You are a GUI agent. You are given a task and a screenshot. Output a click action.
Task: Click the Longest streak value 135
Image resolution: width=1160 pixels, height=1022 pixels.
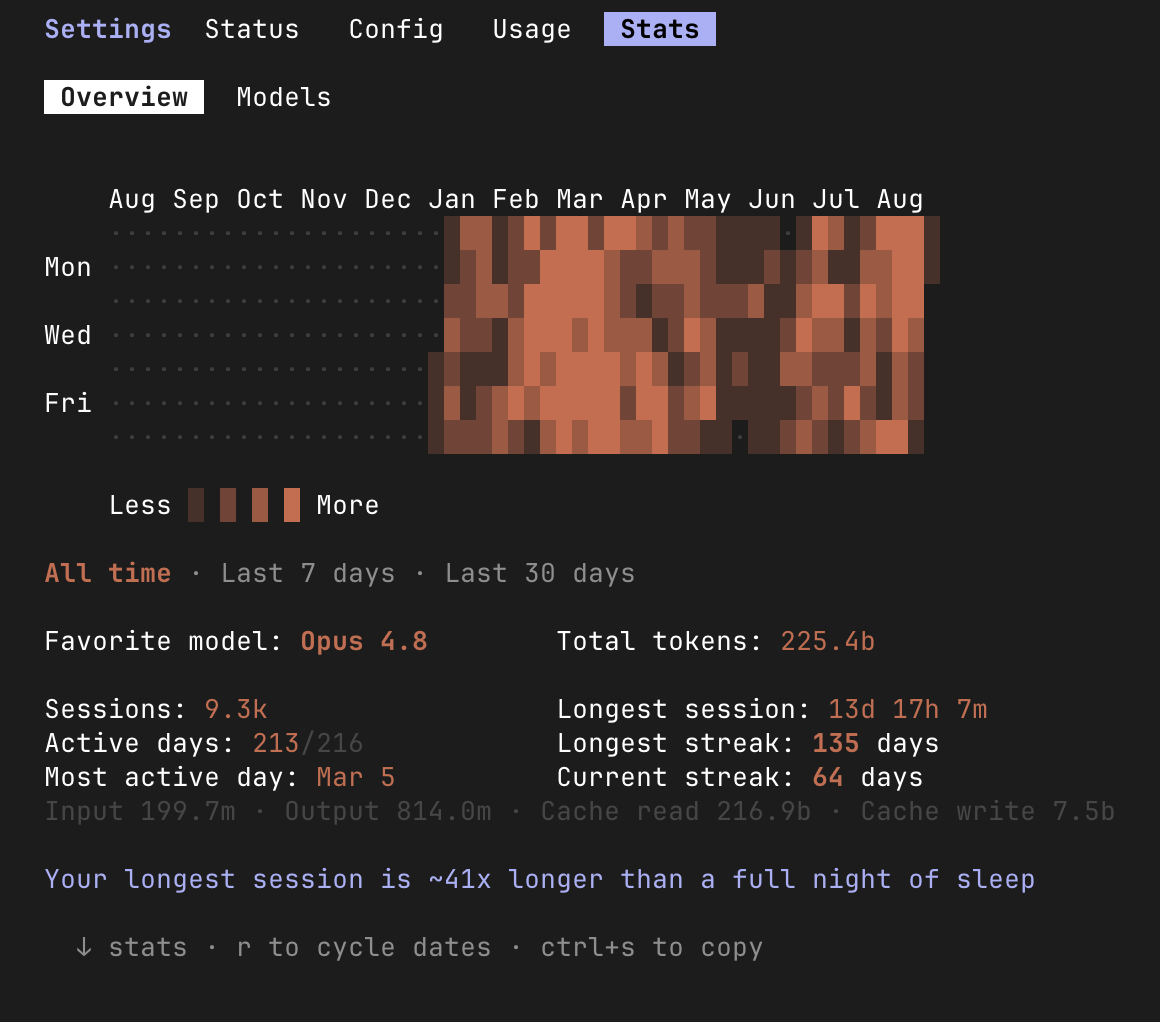click(836, 743)
